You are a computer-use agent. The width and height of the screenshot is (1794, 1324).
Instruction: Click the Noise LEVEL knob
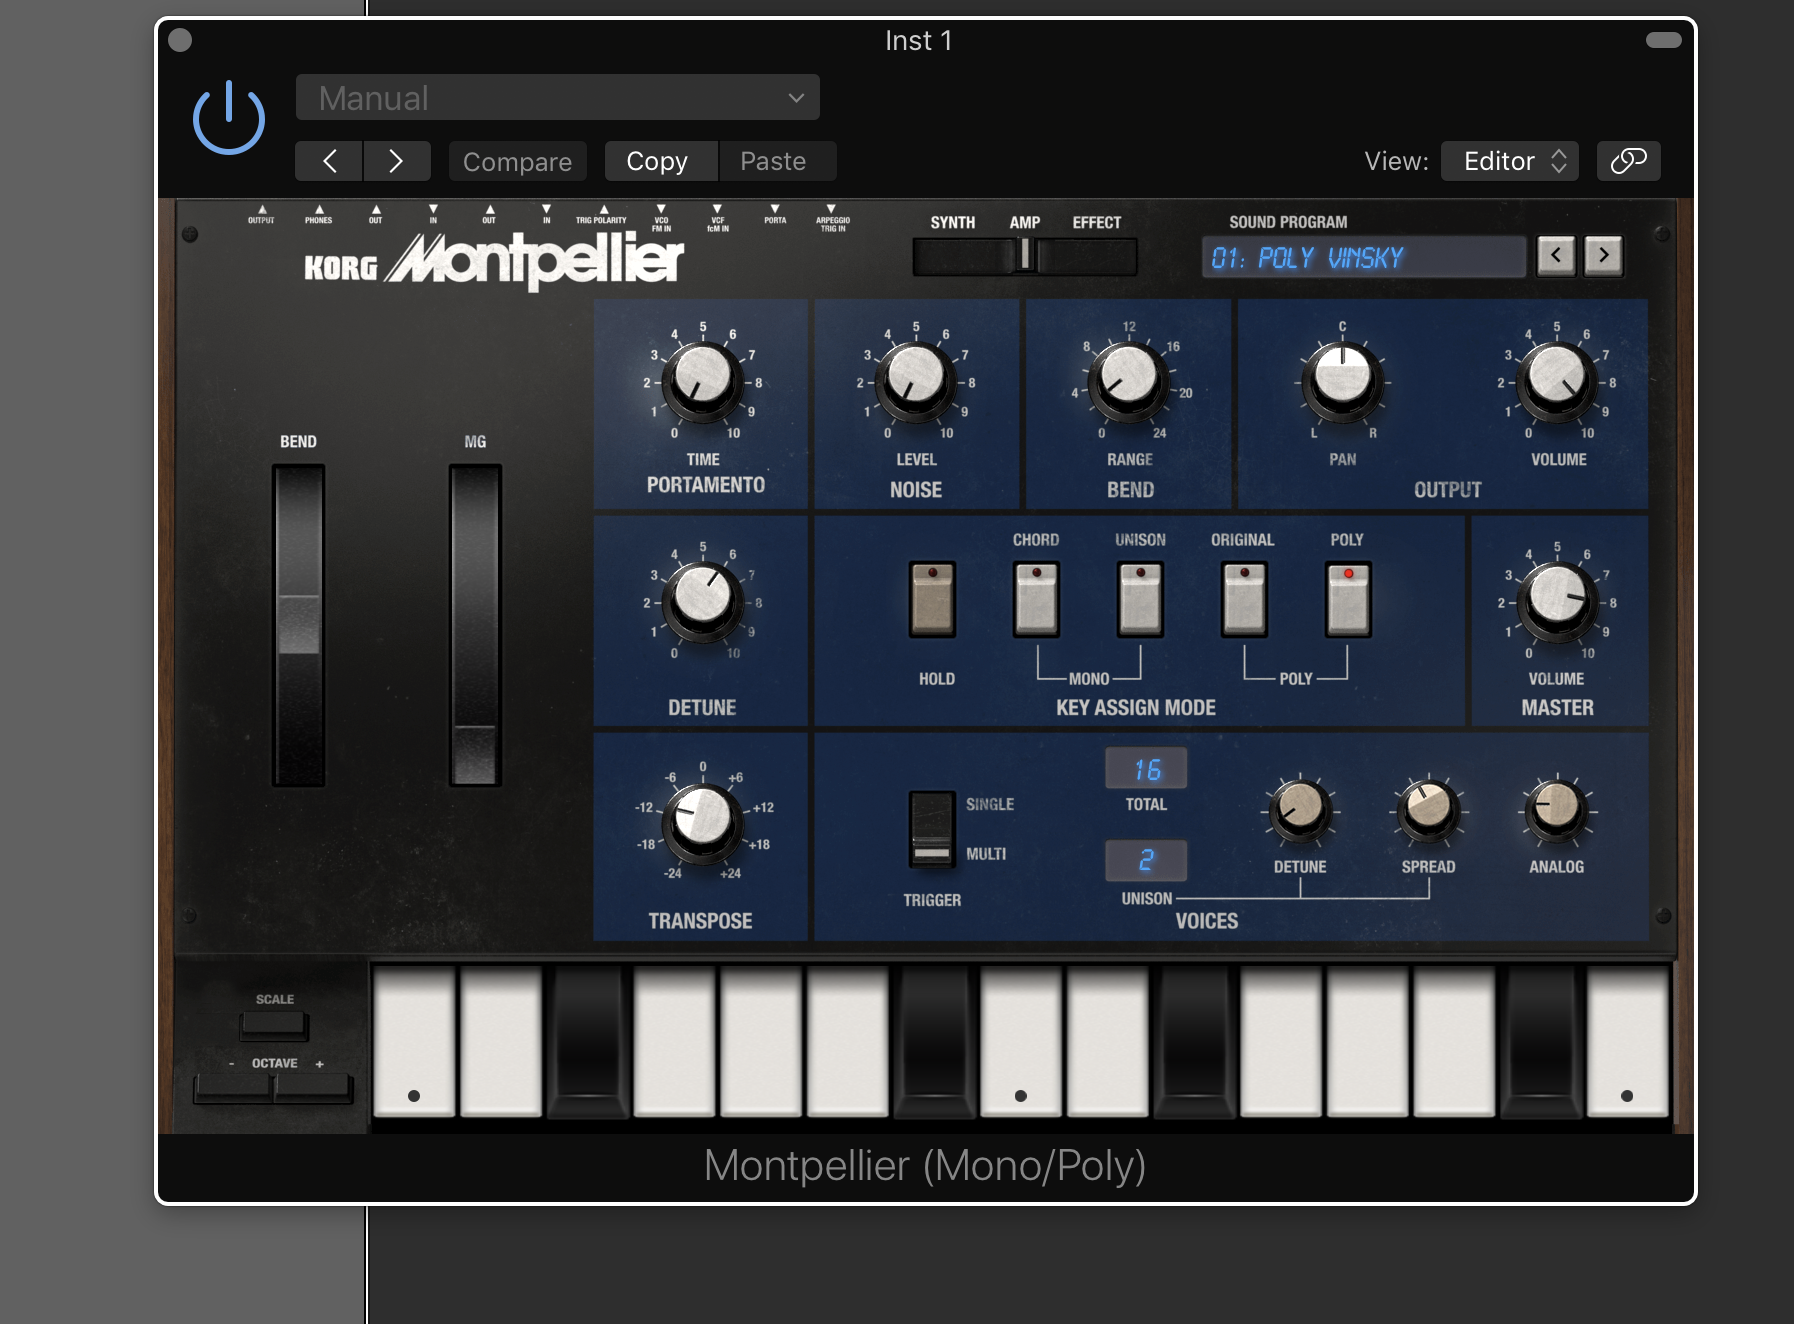915,381
